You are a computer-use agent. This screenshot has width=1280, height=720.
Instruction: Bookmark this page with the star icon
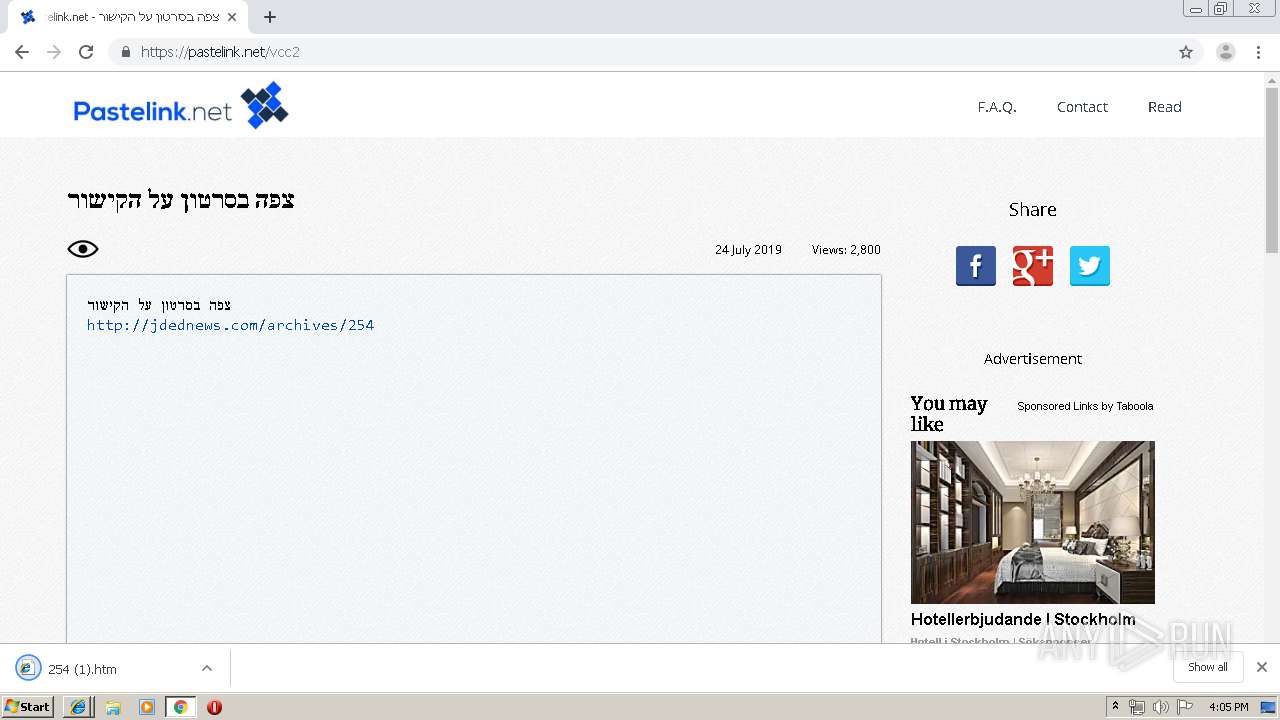[x=1186, y=52]
